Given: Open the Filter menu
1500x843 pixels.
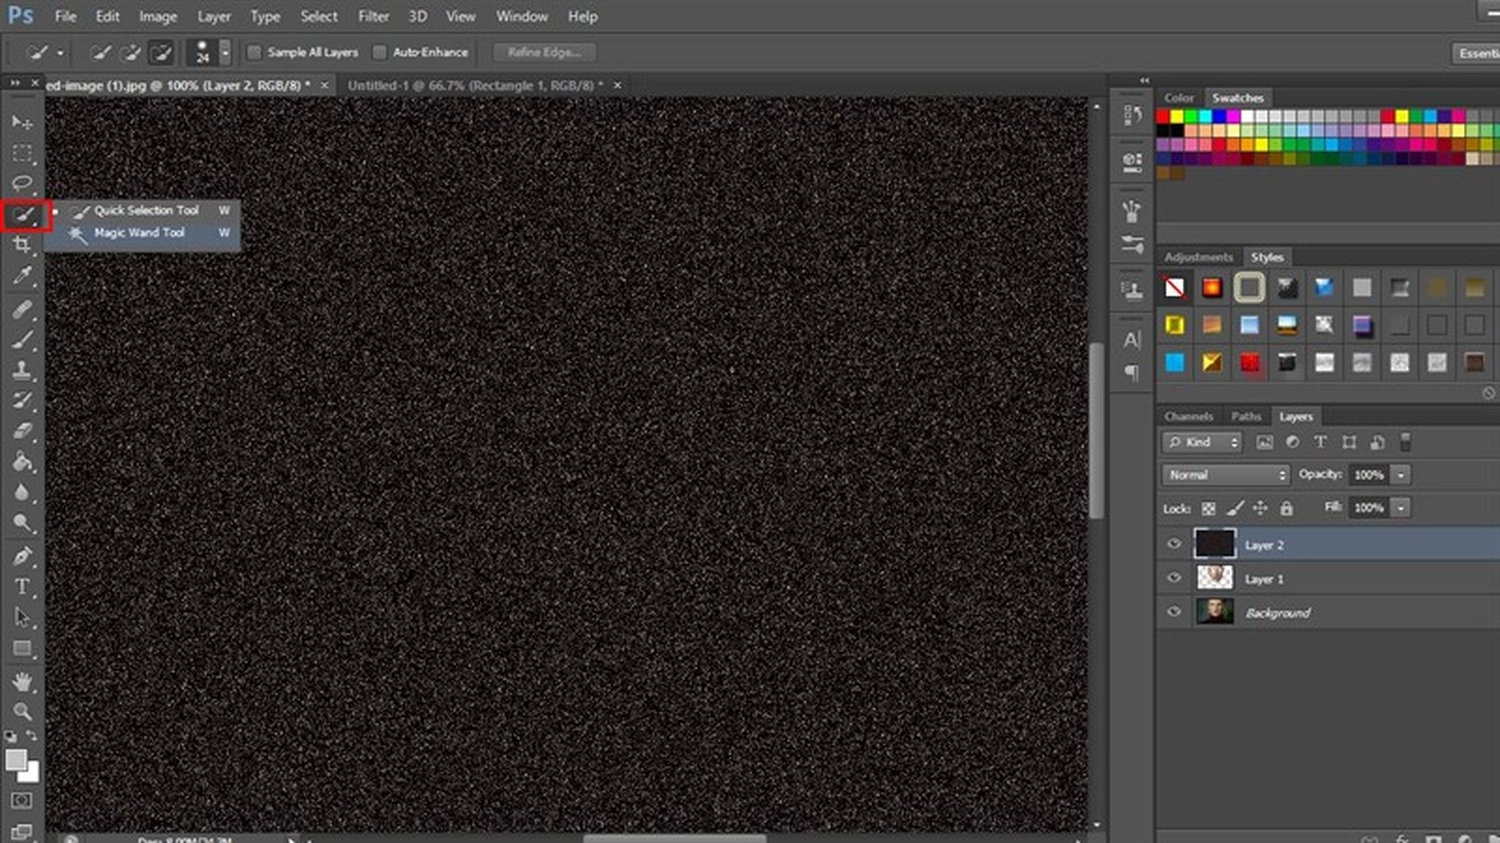Looking at the screenshot, I should [373, 16].
